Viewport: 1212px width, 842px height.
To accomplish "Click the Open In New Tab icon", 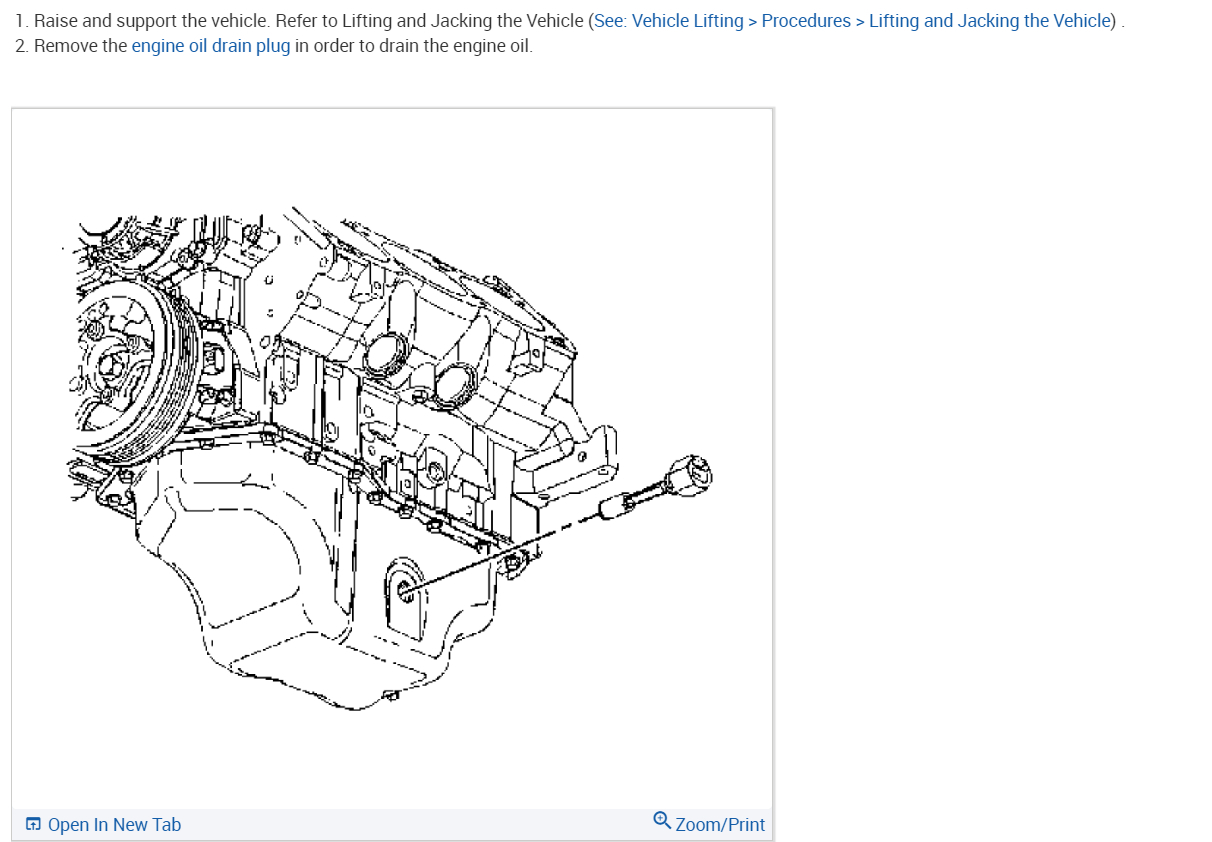I will click(x=33, y=825).
